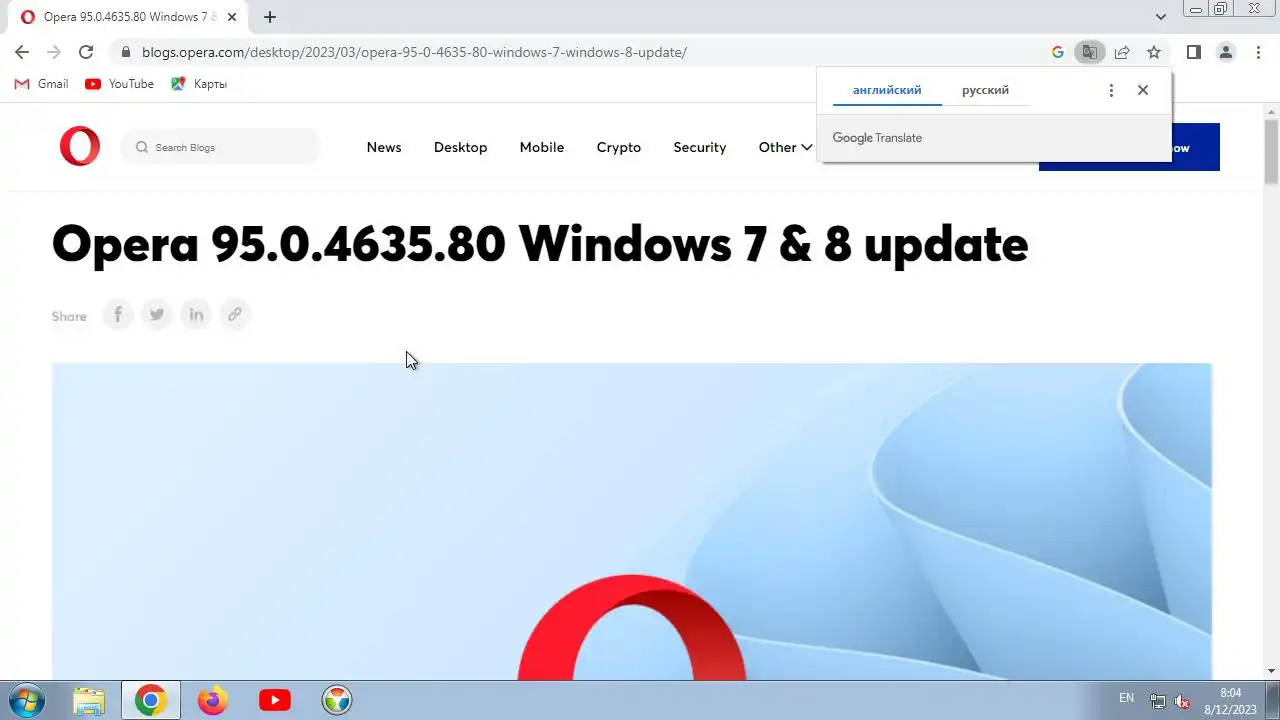This screenshot has height=720, width=1280.
Task: Open File Explorer from the taskbar
Action: [89, 701]
